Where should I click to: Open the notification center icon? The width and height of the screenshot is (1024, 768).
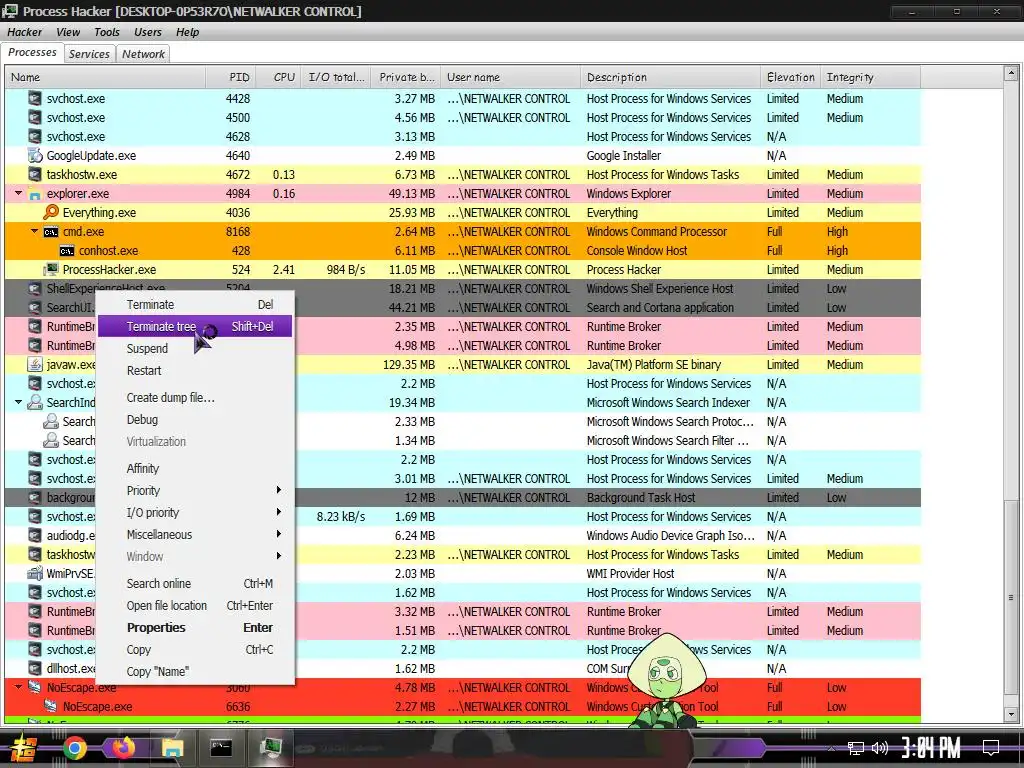pyautogui.click(x=991, y=748)
